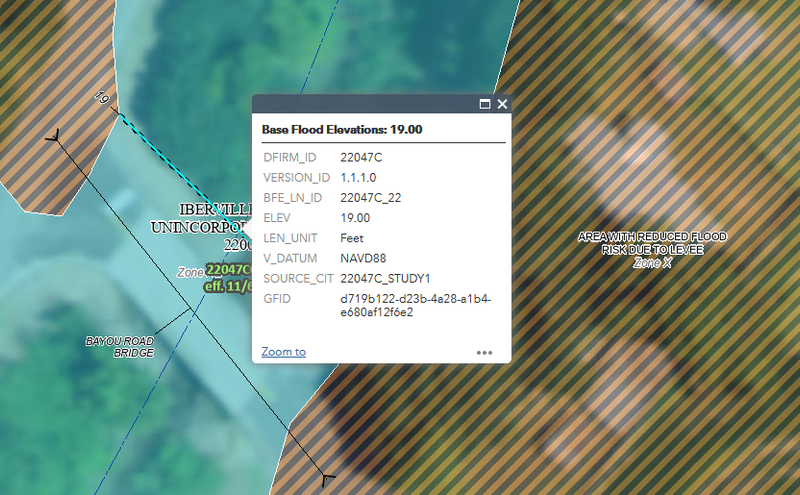Maximize the Base Flood Elevations popup
This screenshot has width=800, height=495.
click(485, 104)
